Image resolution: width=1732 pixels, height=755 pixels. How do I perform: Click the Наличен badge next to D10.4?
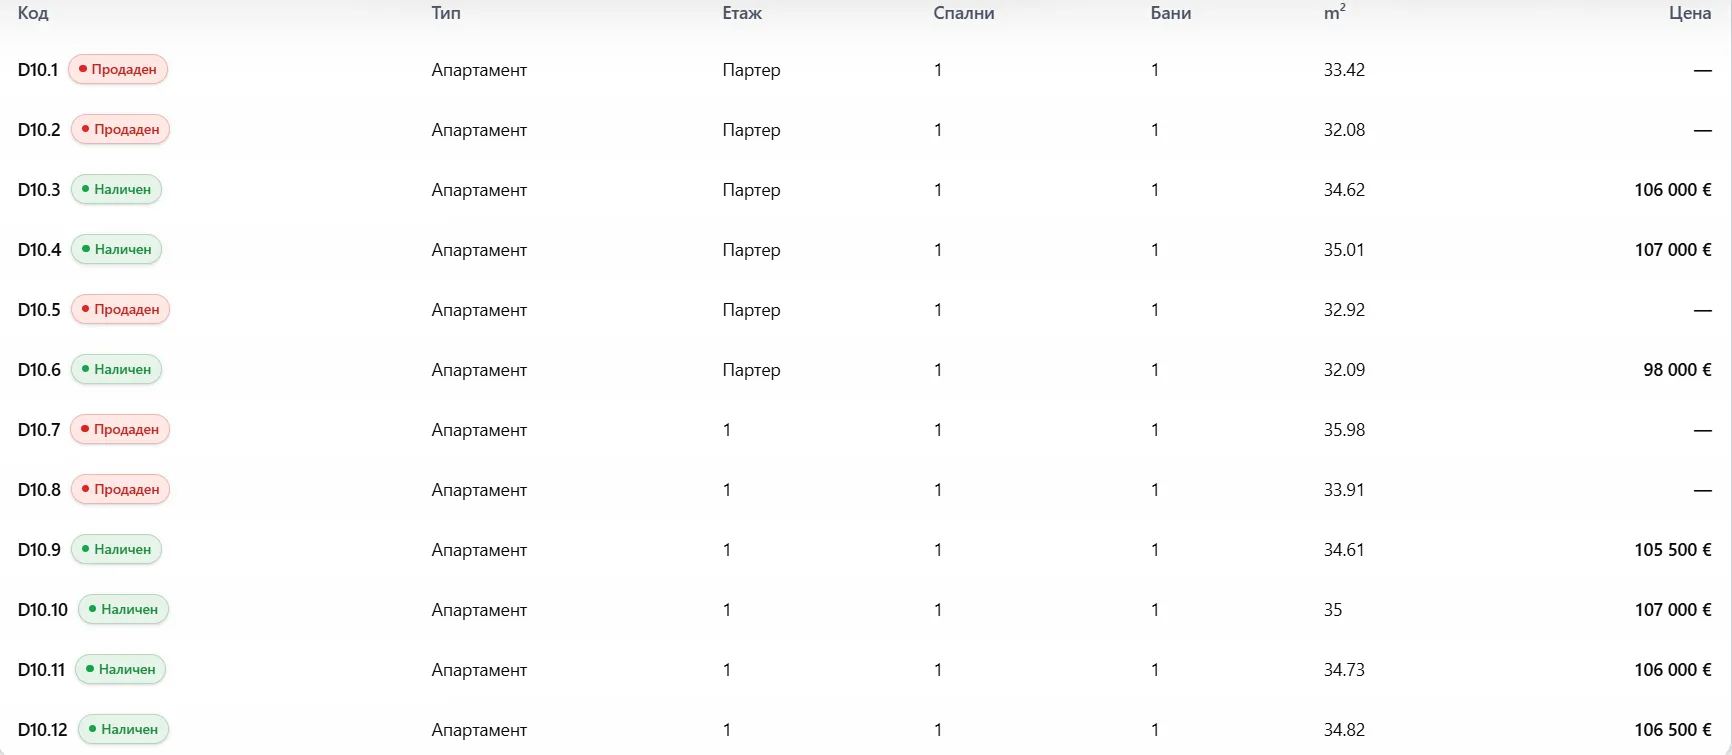coord(116,250)
